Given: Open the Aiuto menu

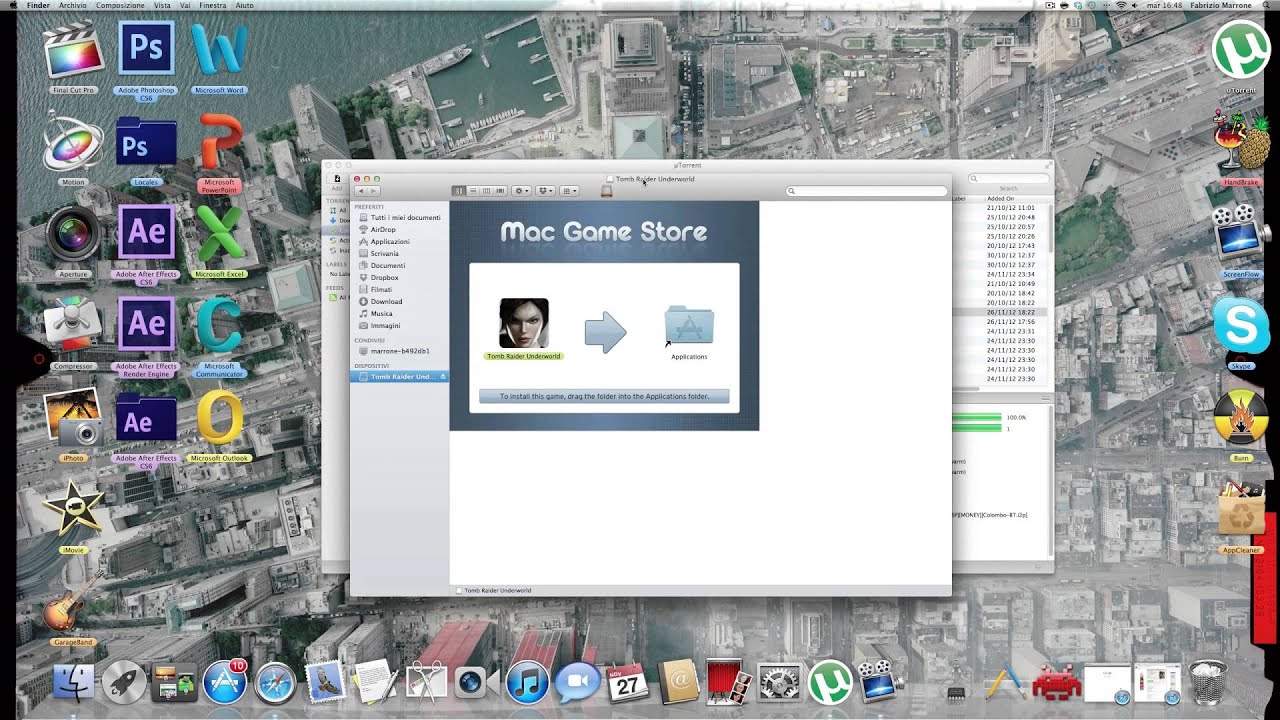Looking at the screenshot, I should (x=244, y=5).
